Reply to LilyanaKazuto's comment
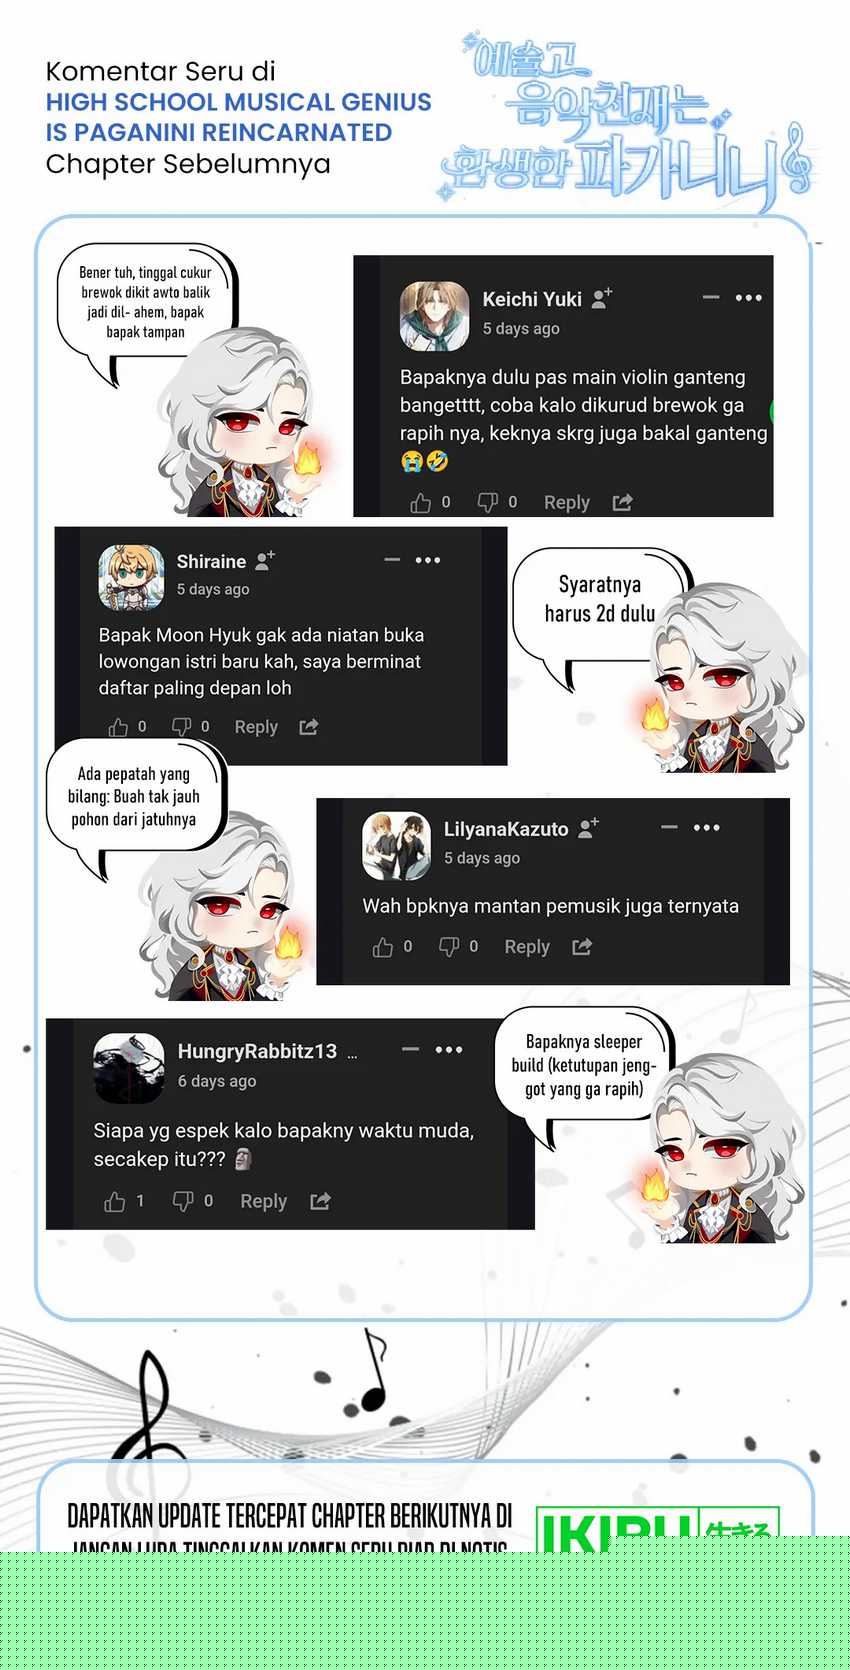Viewport: 850px width, 1670px height. (x=527, y=946)
